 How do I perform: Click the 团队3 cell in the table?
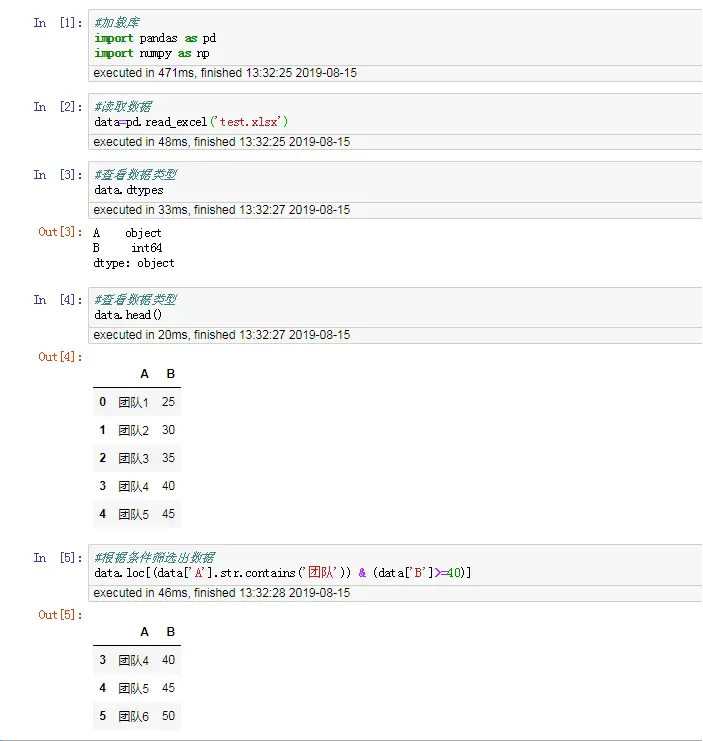(x=133, y=458)
